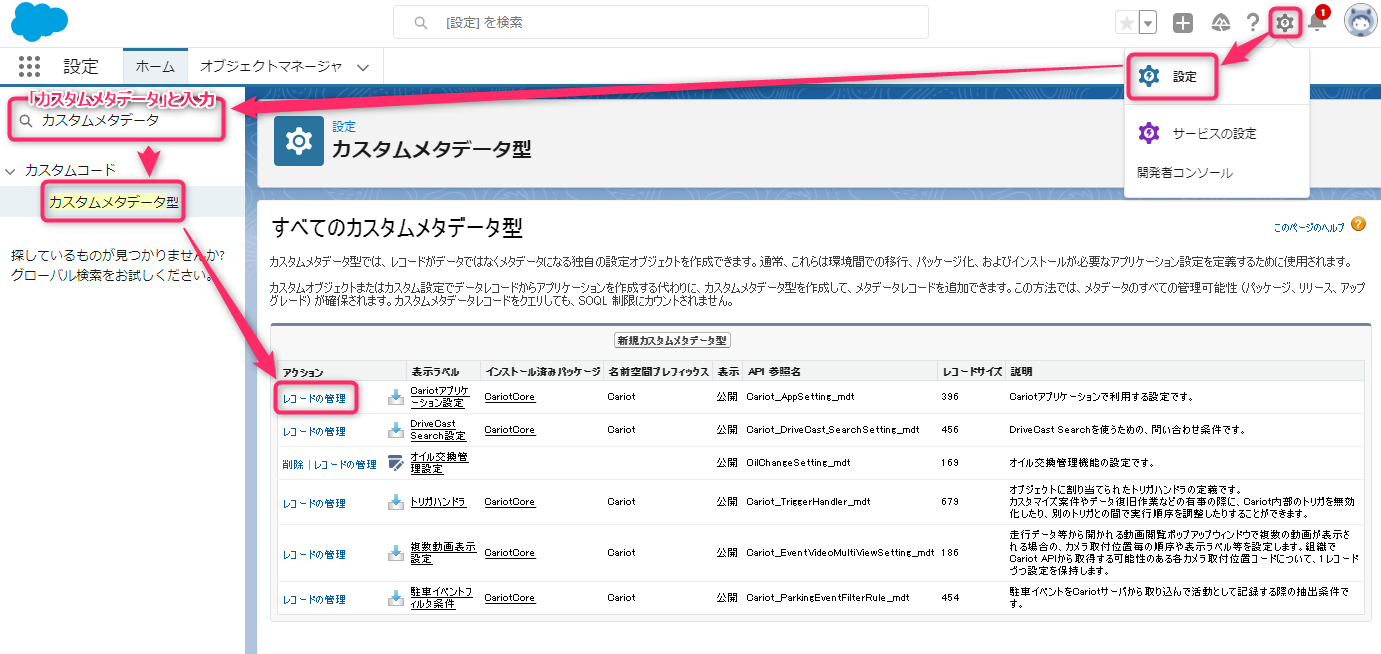Viewport: 1381px width, 654px height.
Task: Click 削除 link for オイル交換管理設定
Action: pyautogui.click(x=293, y=464)
